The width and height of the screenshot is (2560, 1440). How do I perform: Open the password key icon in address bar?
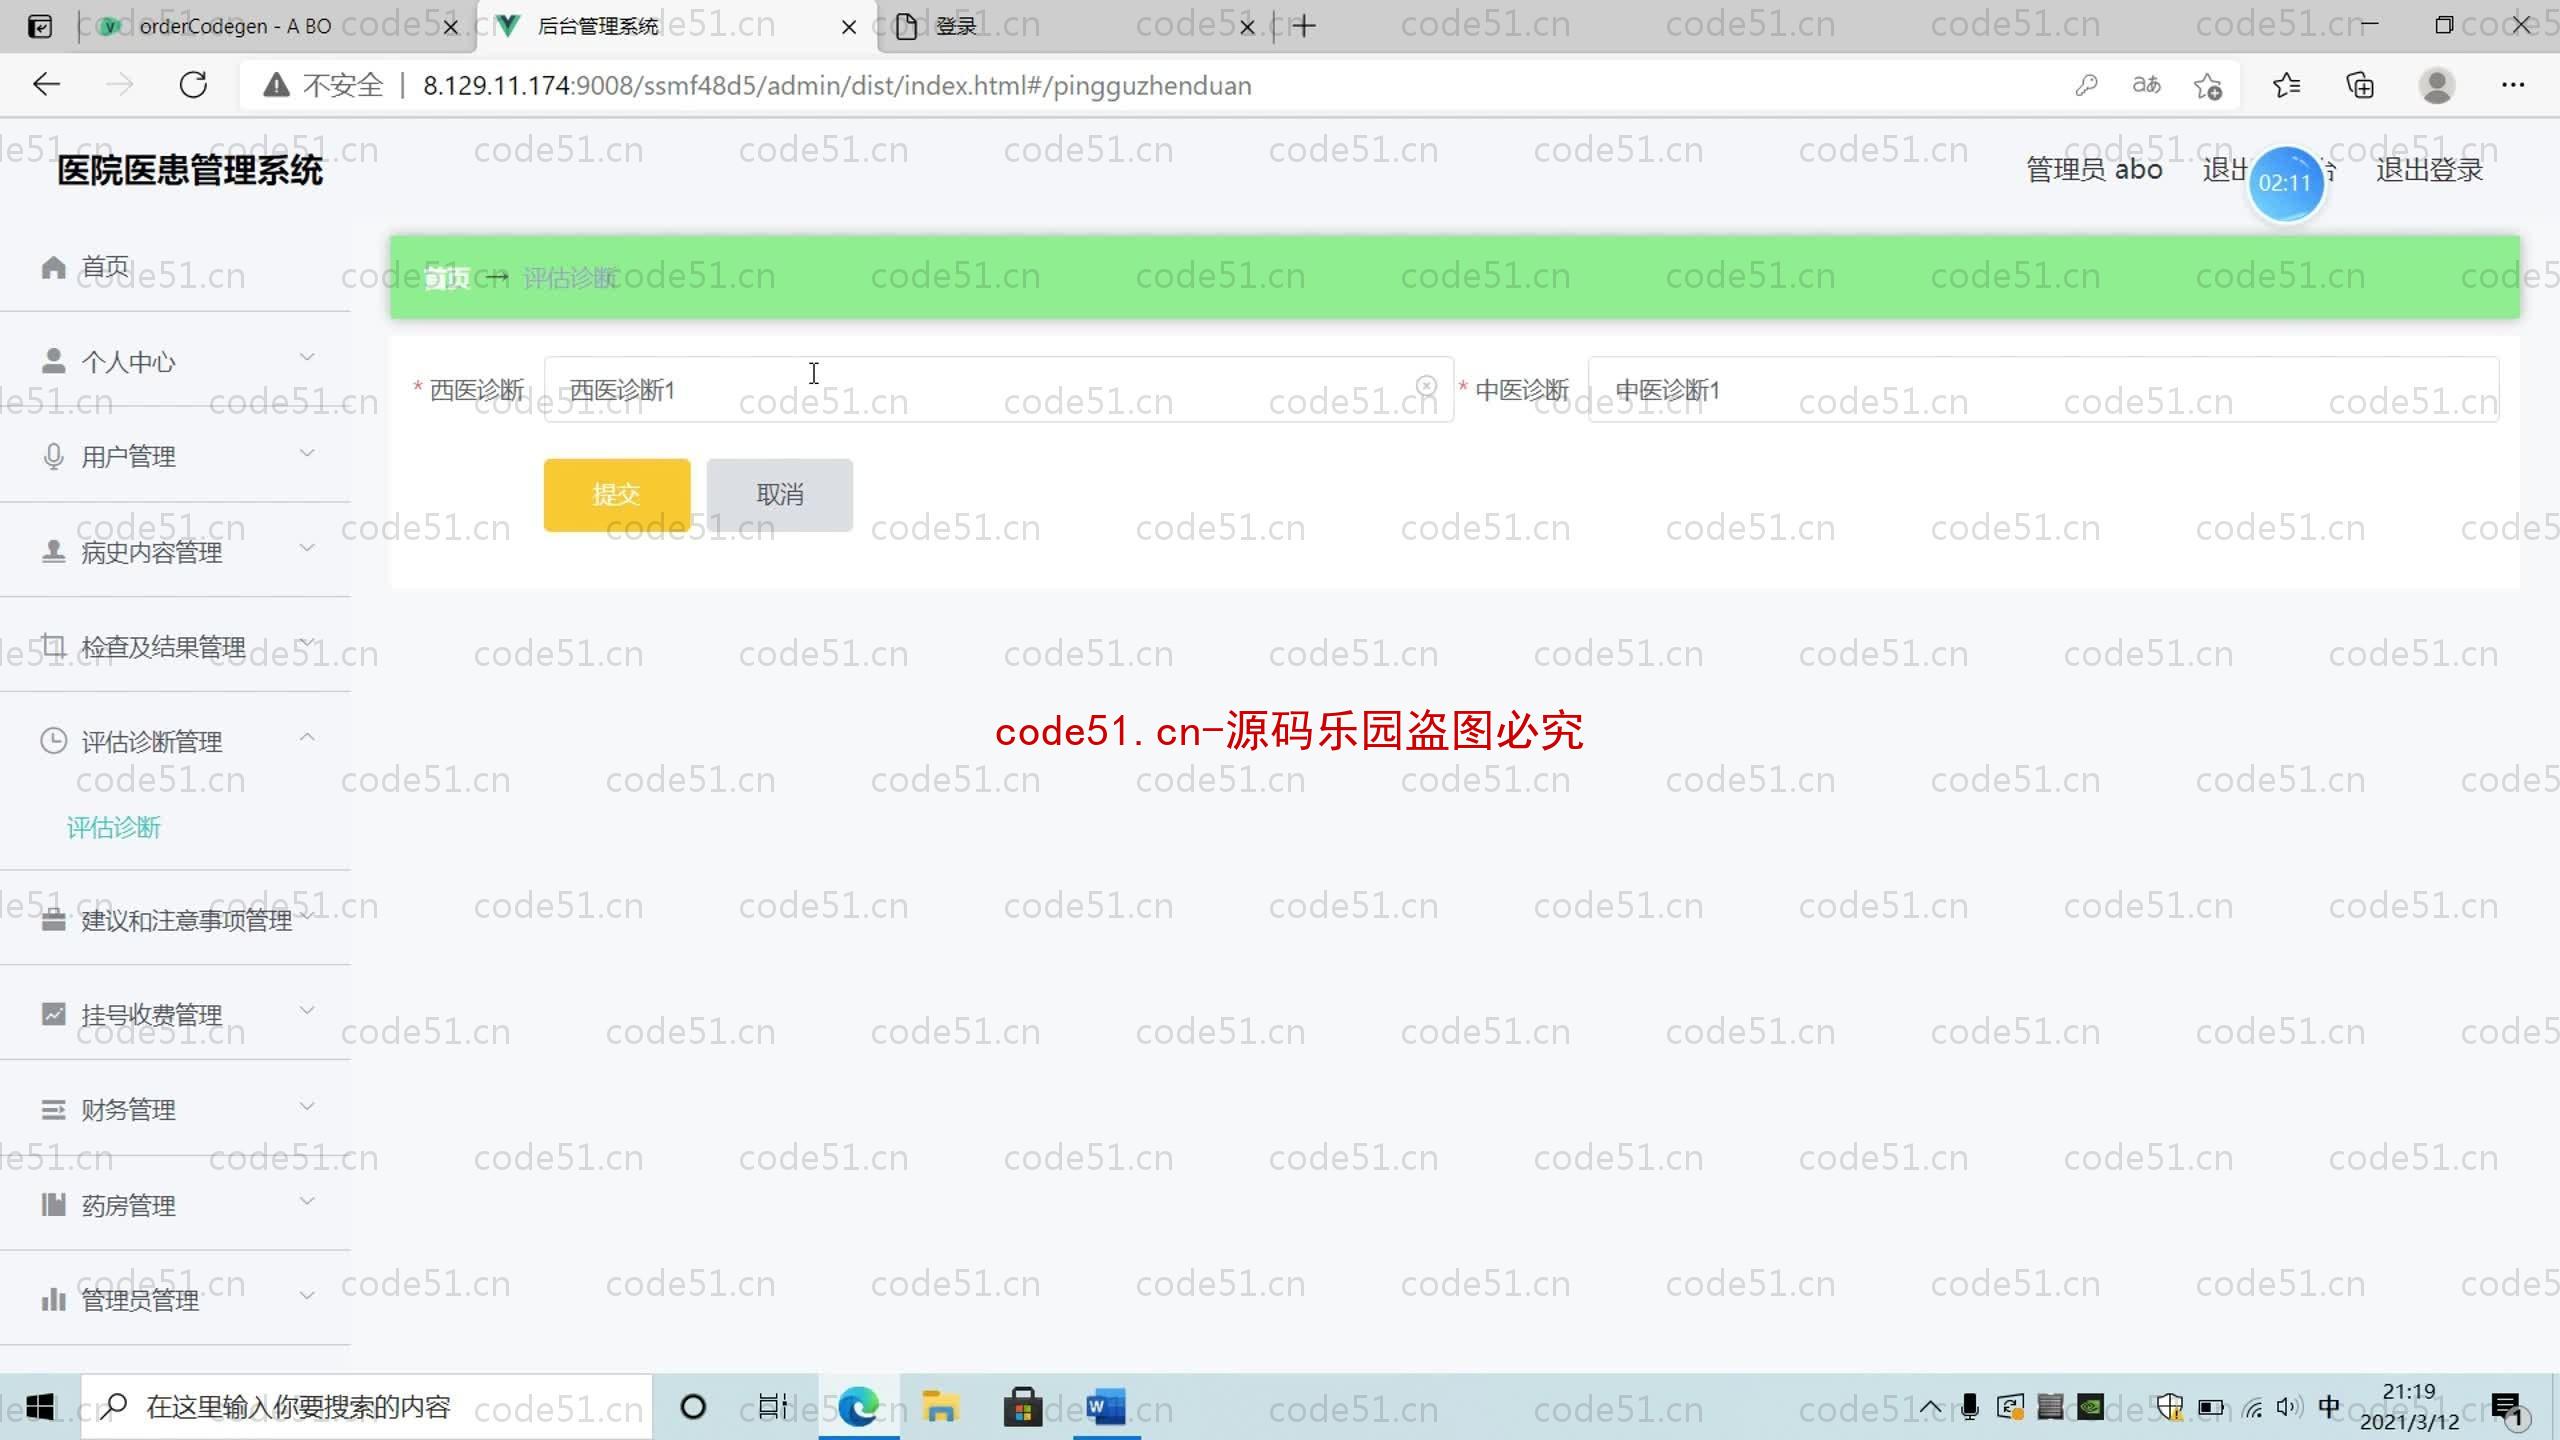2086,85
